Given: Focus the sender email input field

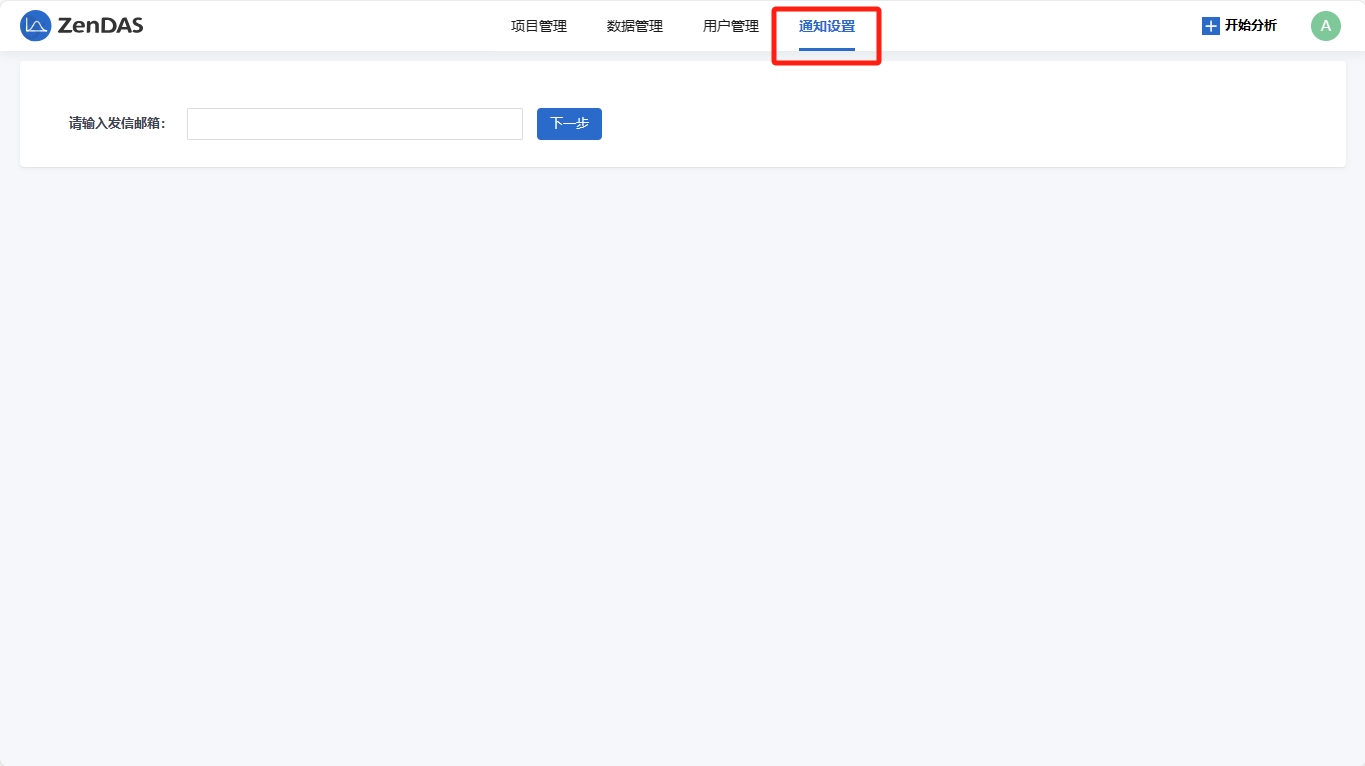Looking at the screenshot, I should [354, 124].
